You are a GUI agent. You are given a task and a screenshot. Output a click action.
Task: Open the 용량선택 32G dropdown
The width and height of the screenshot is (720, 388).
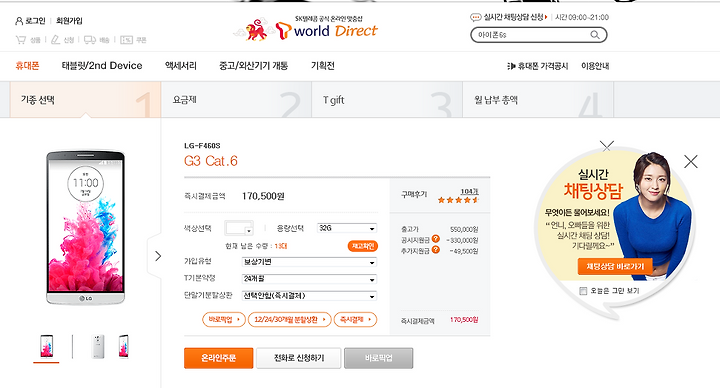[x=347, y=228]
